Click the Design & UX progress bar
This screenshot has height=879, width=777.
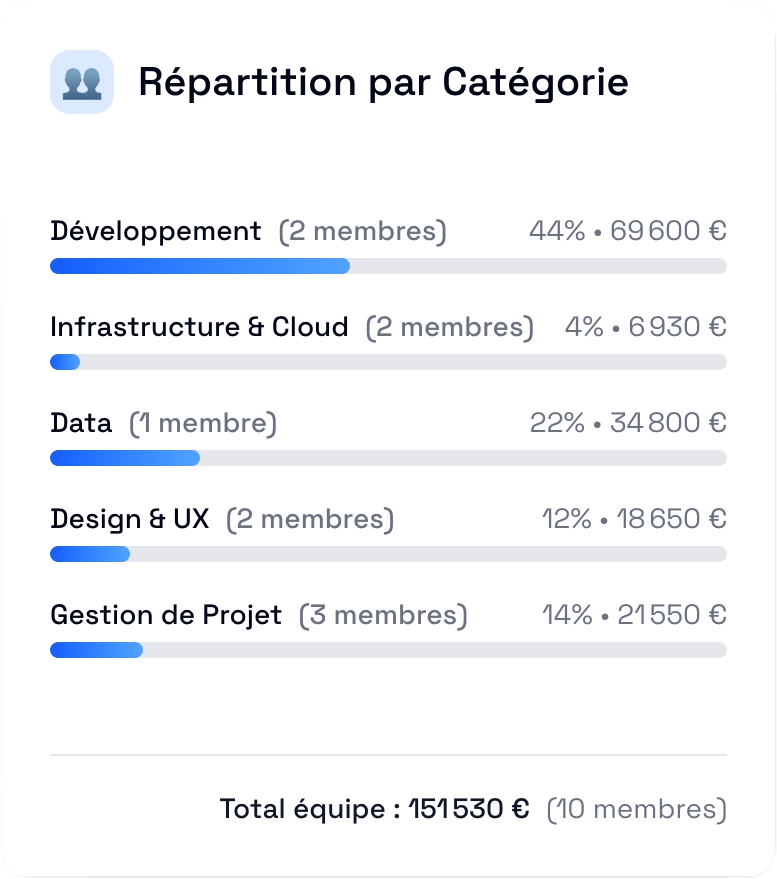388,554
